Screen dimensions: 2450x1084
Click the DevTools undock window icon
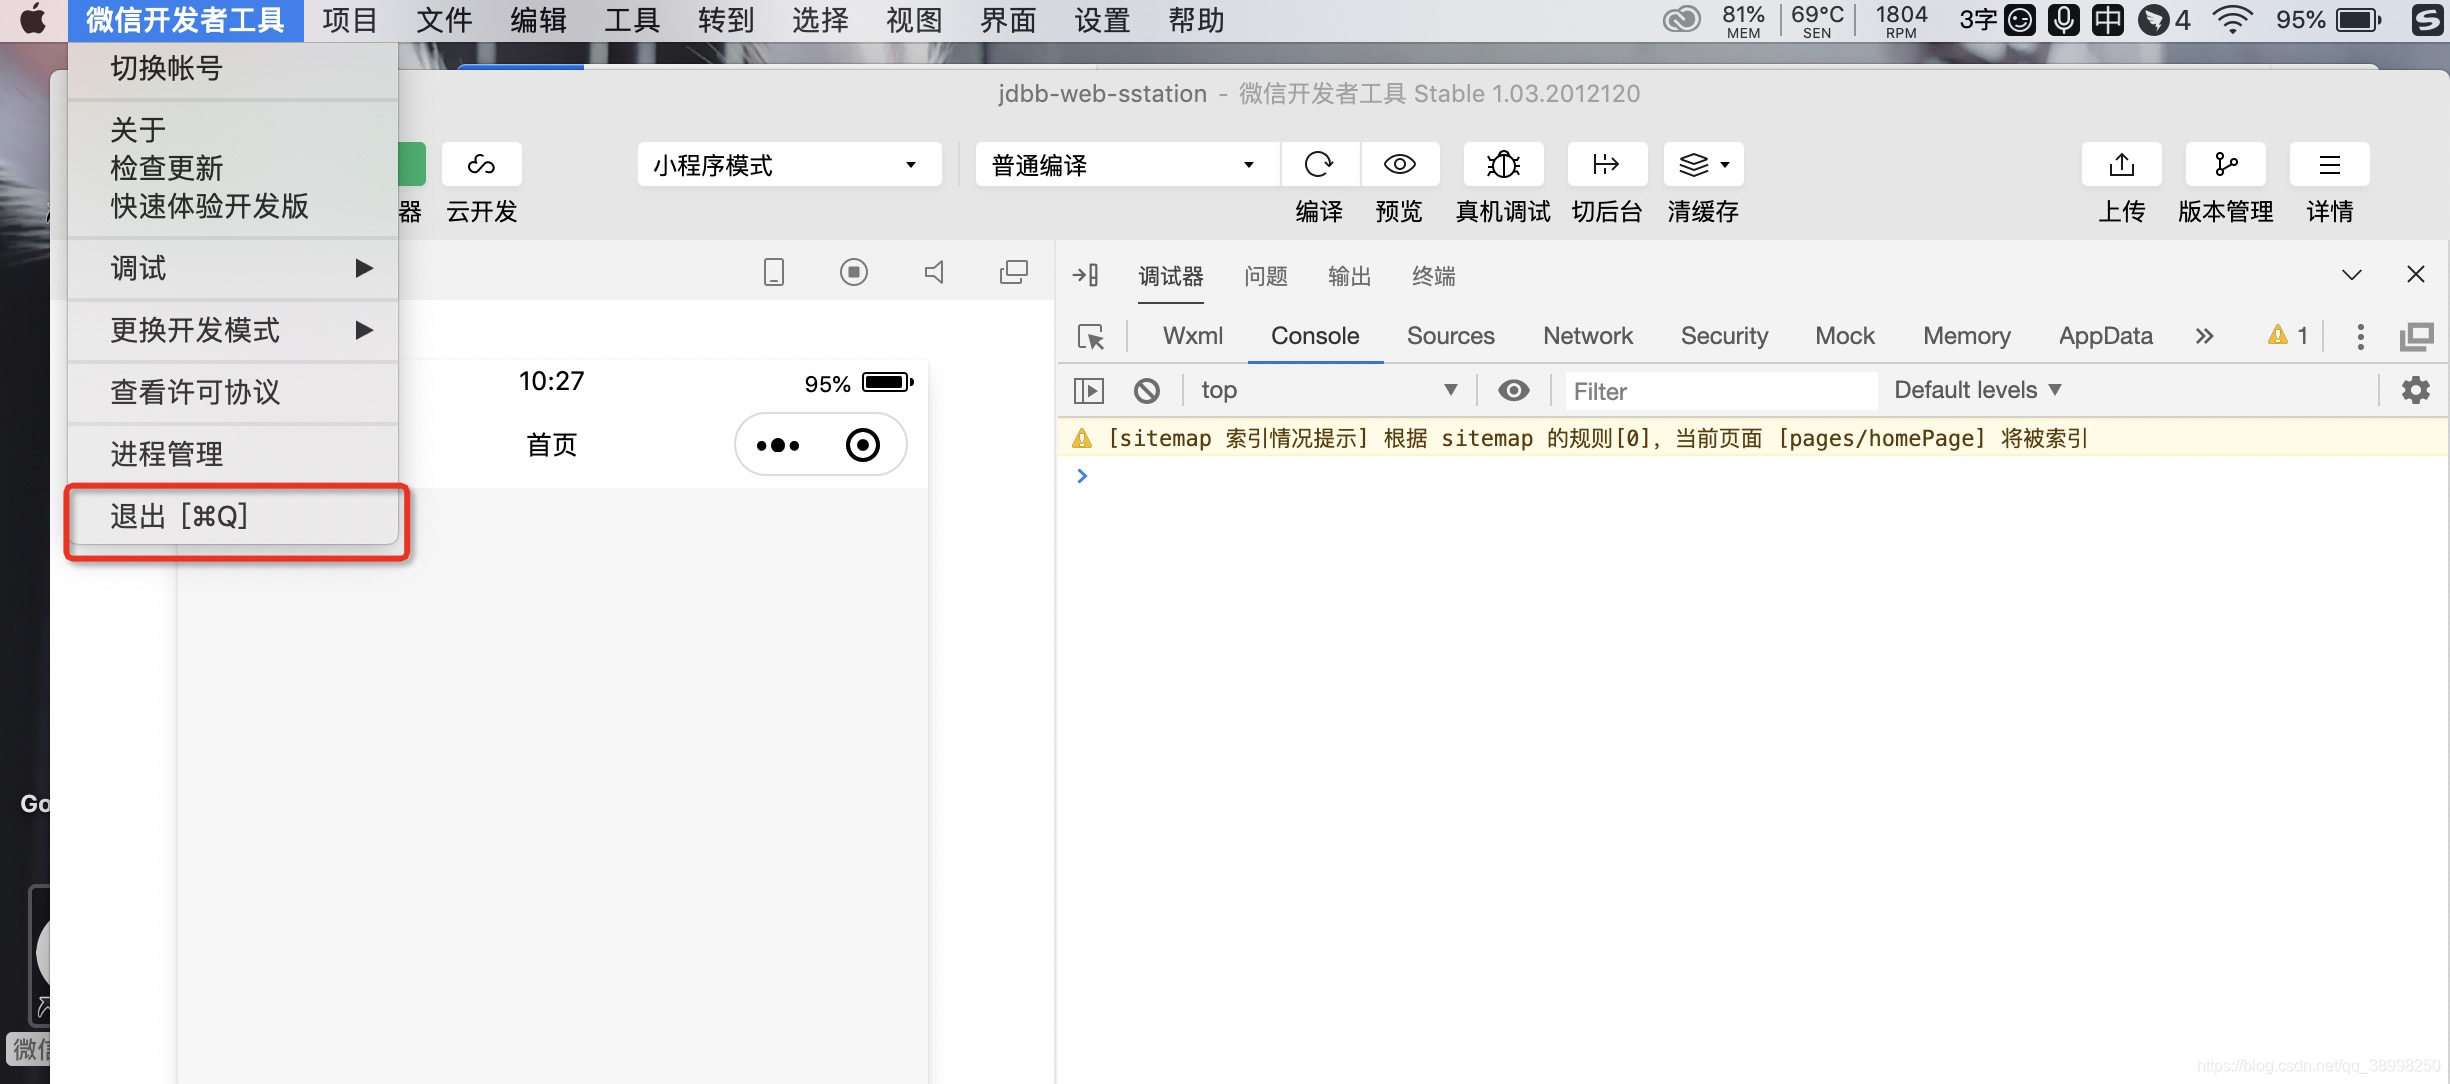click(2416, 337)
